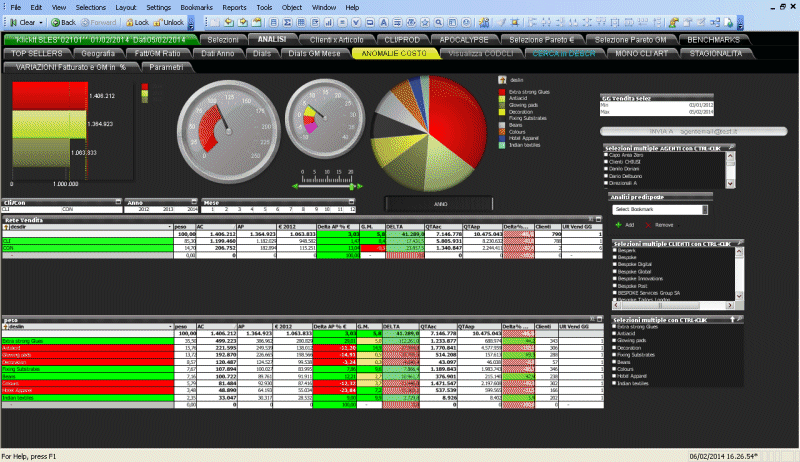Expand navigation toolbar overflow chevron

(x=191, y=22)
